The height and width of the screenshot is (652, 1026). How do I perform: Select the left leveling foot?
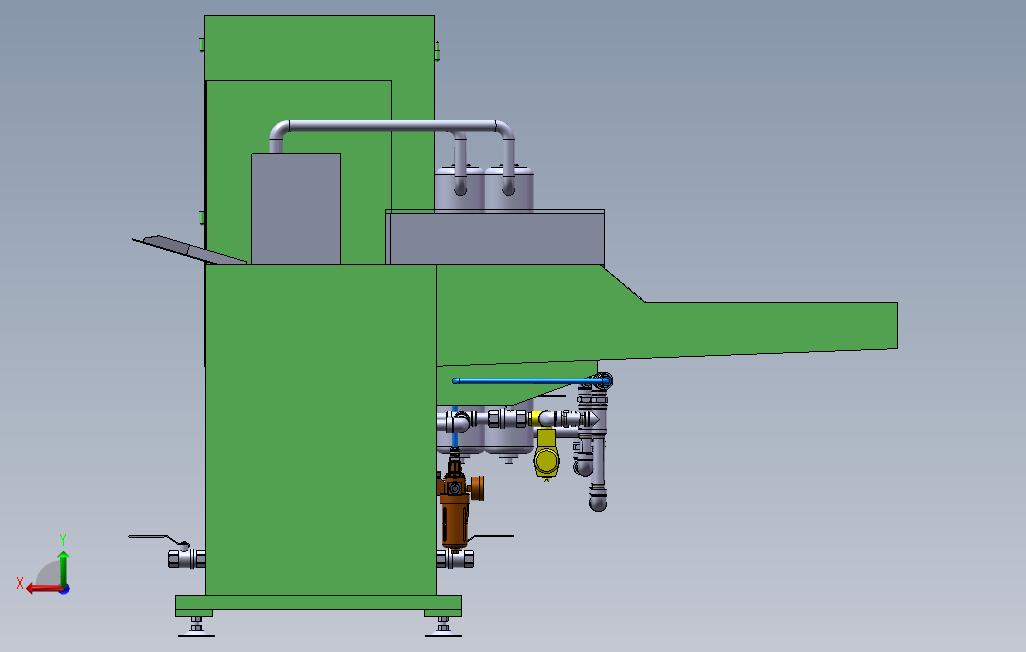pos(196,626)
